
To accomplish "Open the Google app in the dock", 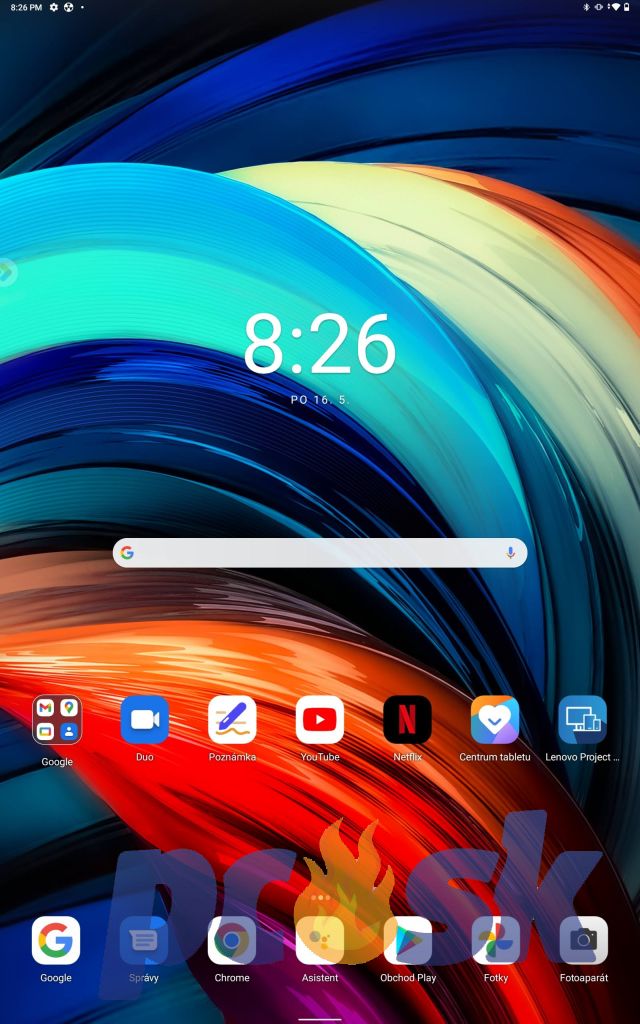I will pos(56,940).
